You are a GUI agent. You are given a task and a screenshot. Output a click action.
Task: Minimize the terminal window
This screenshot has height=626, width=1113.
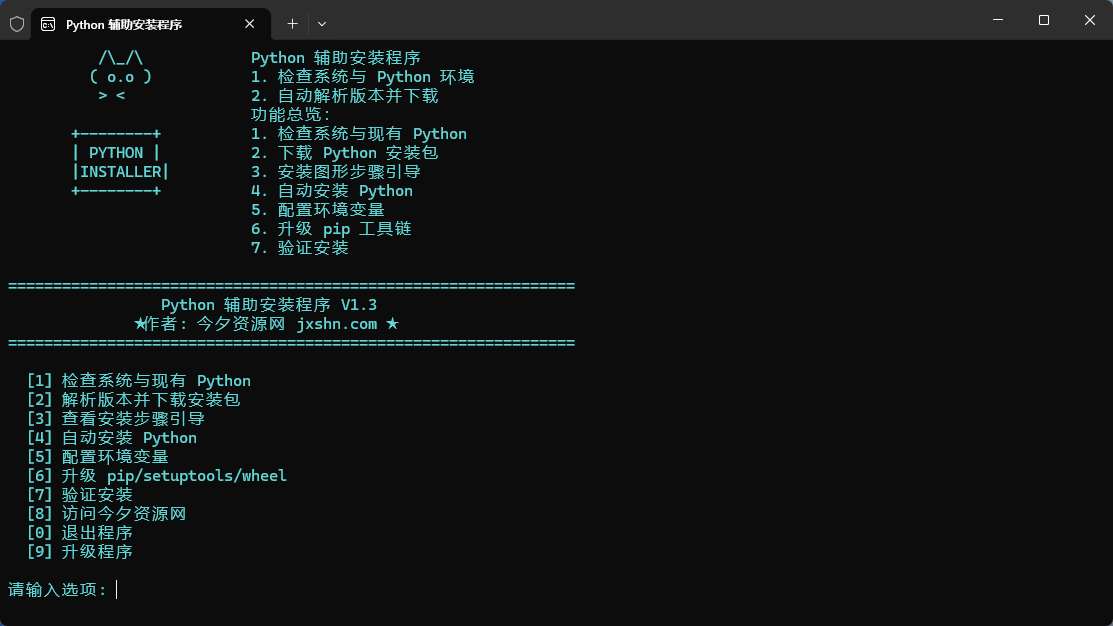[x=998, y=20]
